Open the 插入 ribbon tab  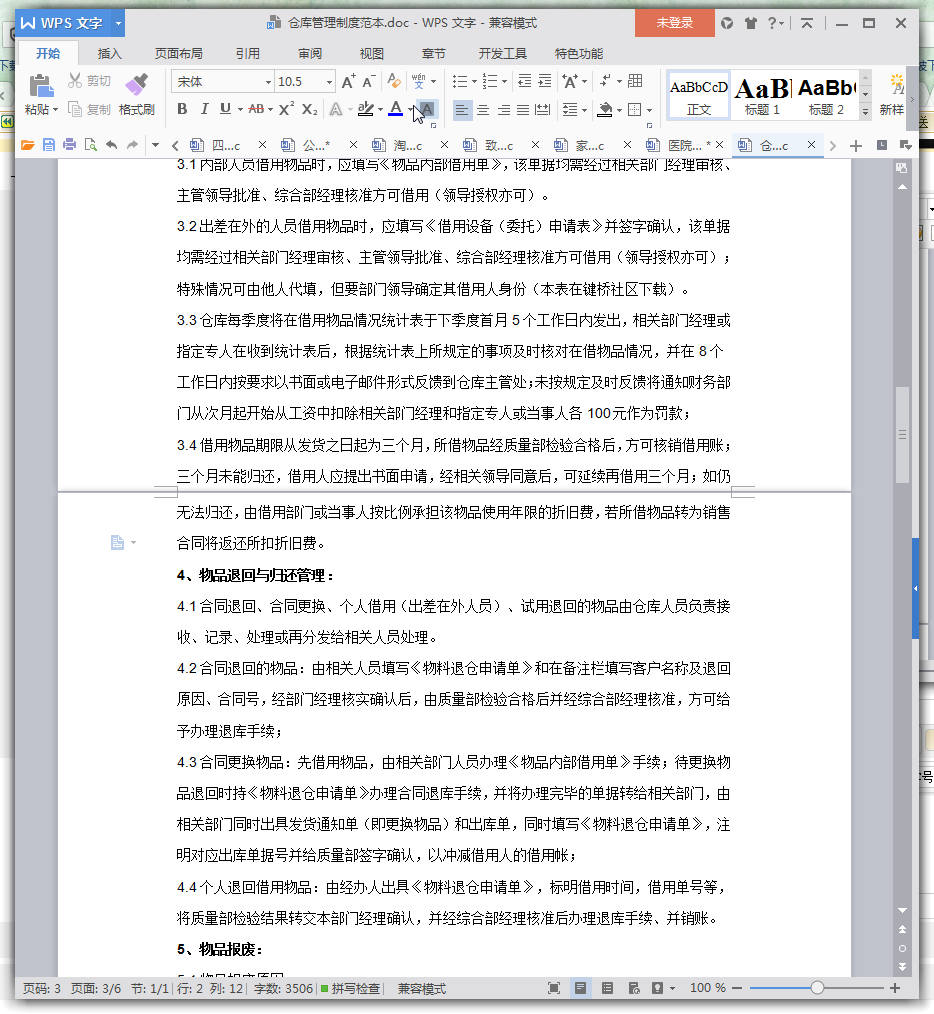(x=109, y=54)
